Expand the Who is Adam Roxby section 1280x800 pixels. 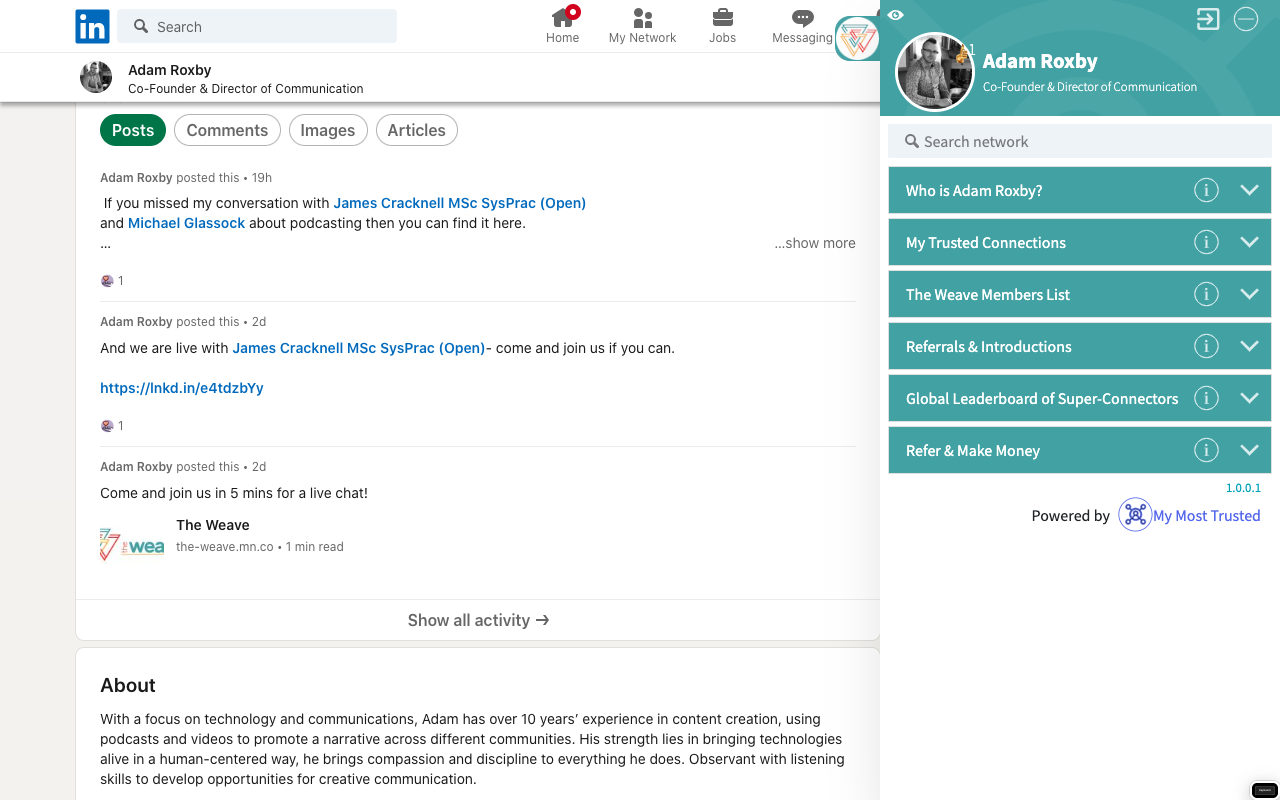pyautogui.click(x=1249, y=190)
